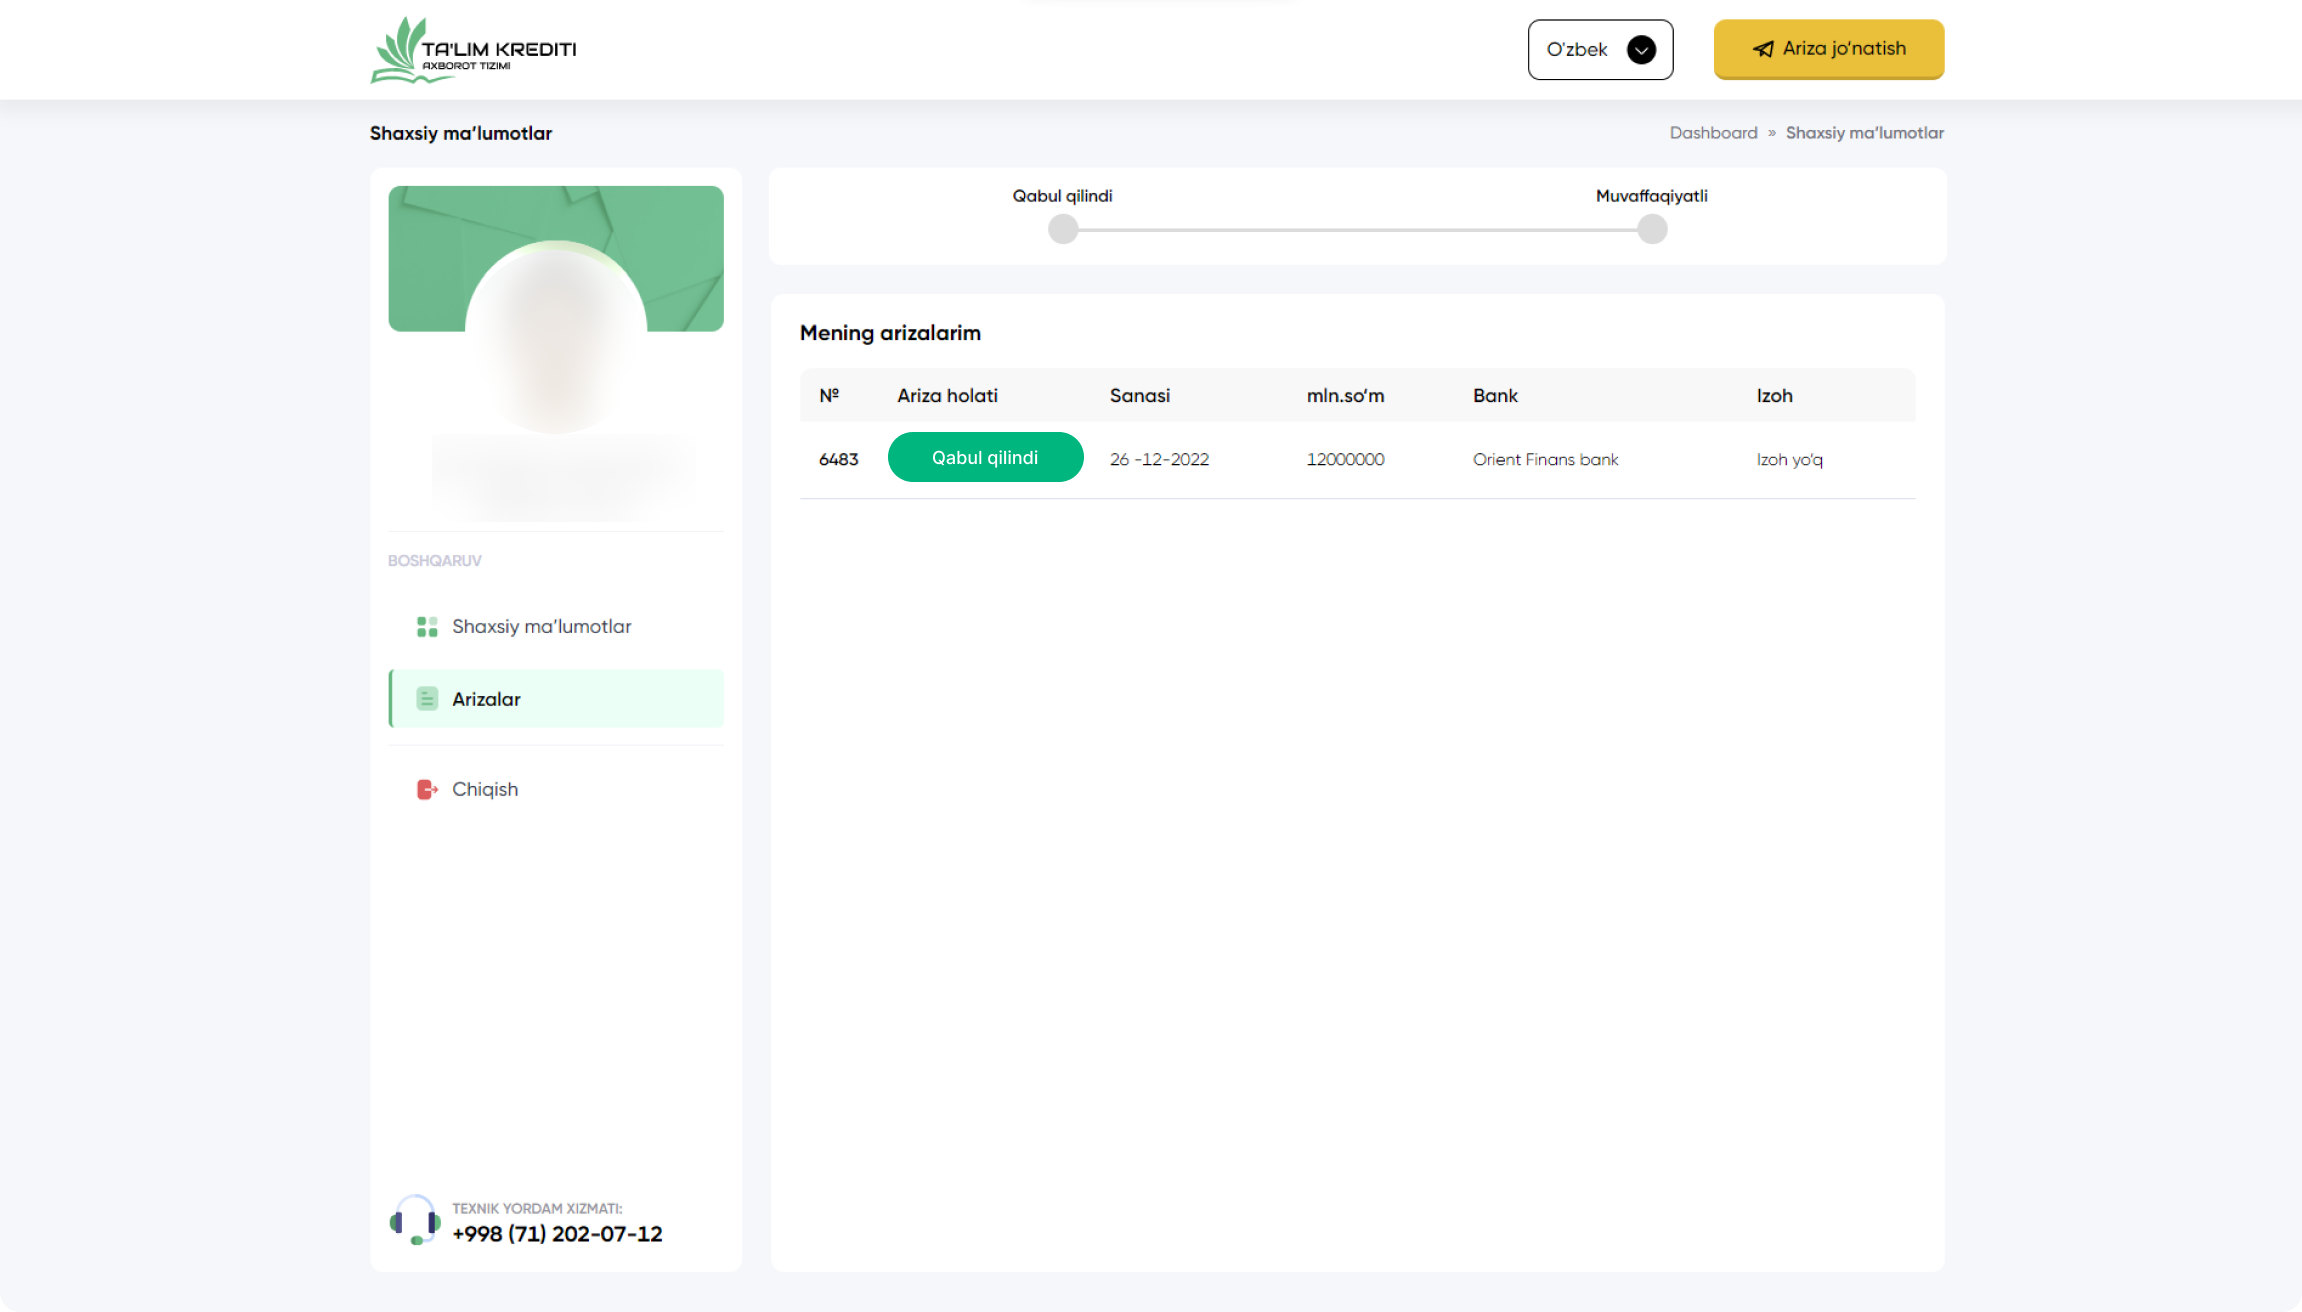Screen dimensions: 2302x1312
Task: Click Orient Finans bank cell
Action: click(1545, 459)
